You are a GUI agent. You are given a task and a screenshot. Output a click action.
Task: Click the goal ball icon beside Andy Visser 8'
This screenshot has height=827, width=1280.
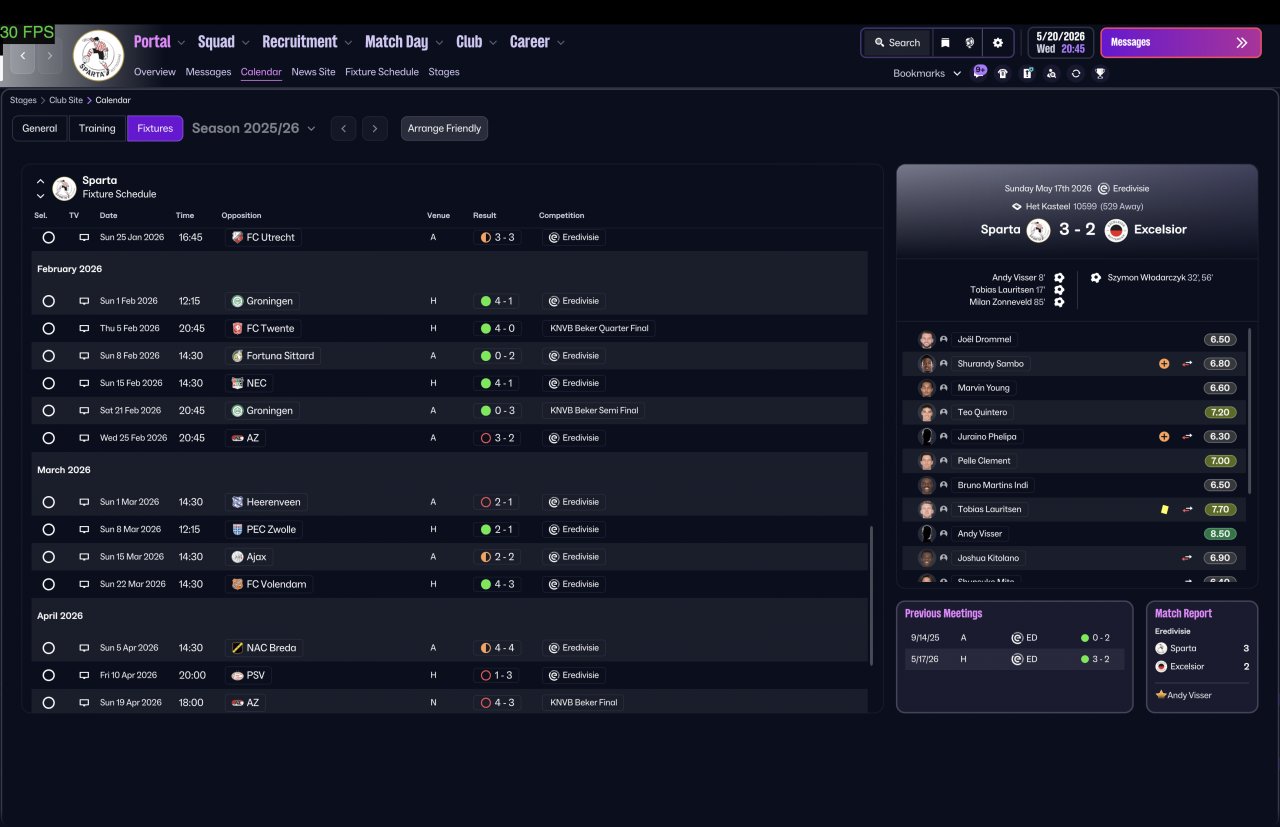[x=1059, y=278]
